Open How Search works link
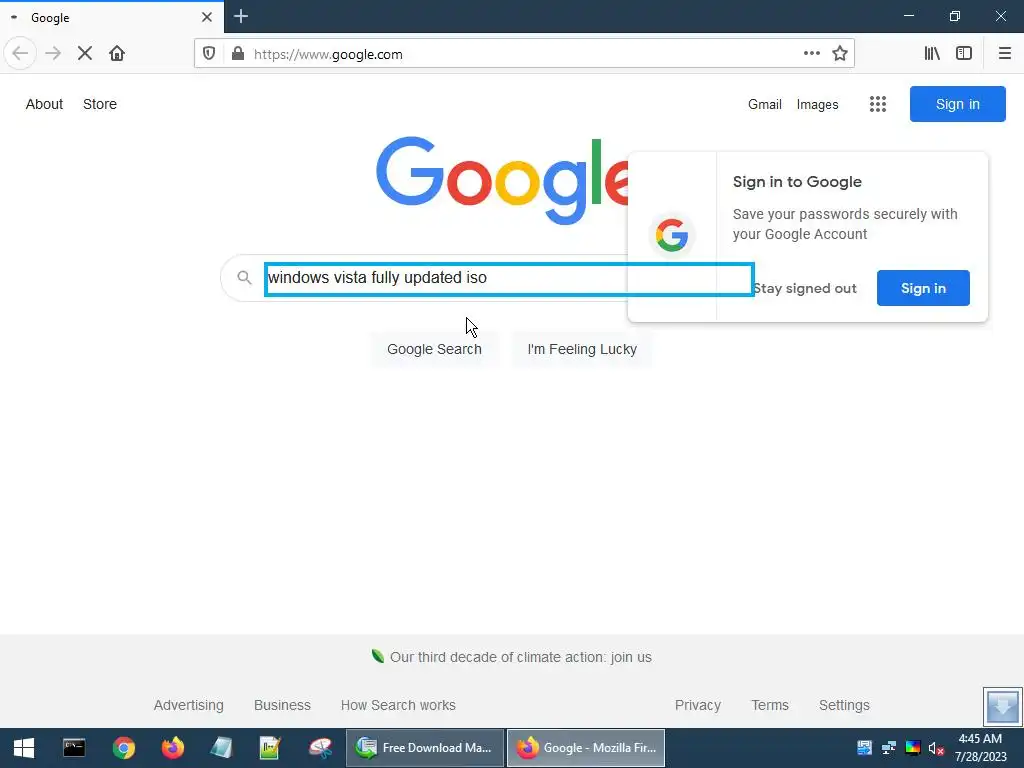 pyautogui.click(x=398, y=705)
